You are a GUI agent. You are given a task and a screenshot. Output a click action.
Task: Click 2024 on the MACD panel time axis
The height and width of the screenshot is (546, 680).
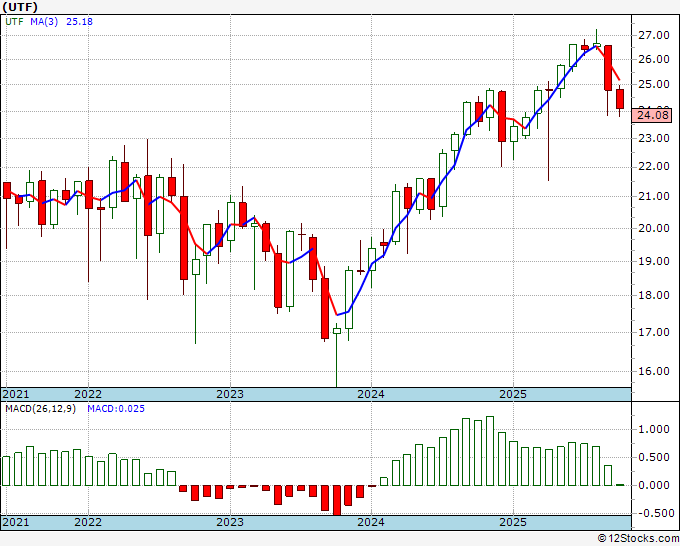[x=371, y=522]
